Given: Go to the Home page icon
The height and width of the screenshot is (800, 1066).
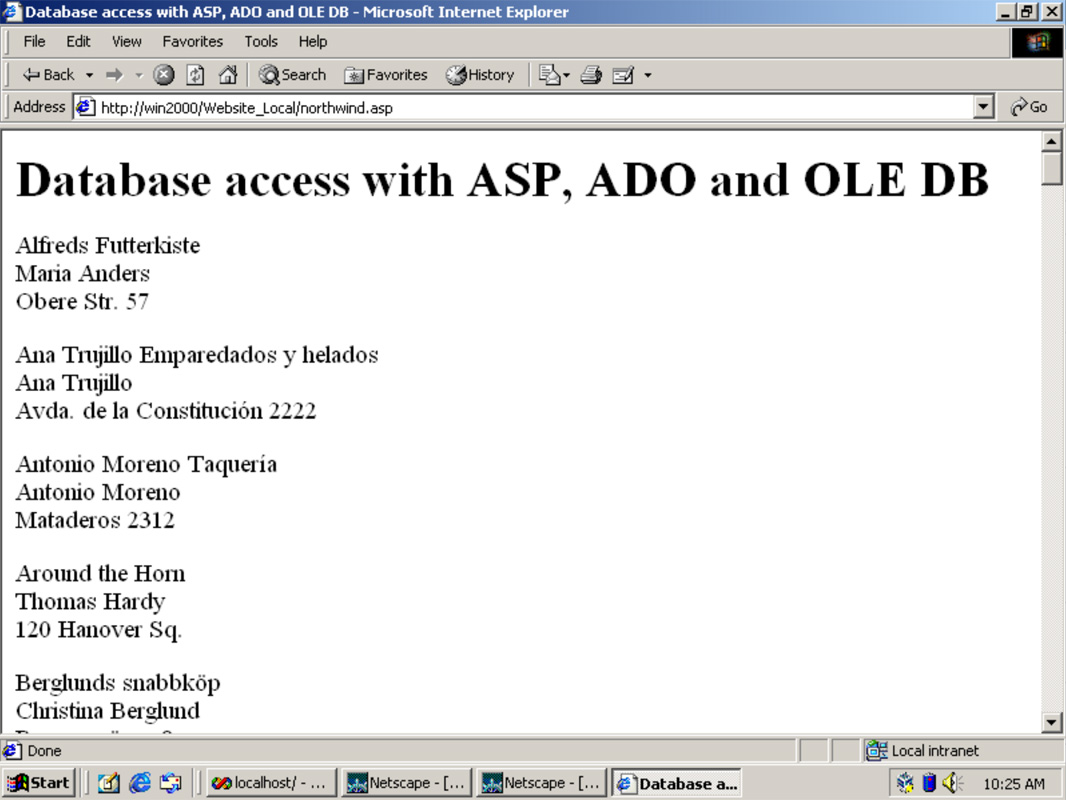Looking at the screenshot, I should (x=228, y=75).
